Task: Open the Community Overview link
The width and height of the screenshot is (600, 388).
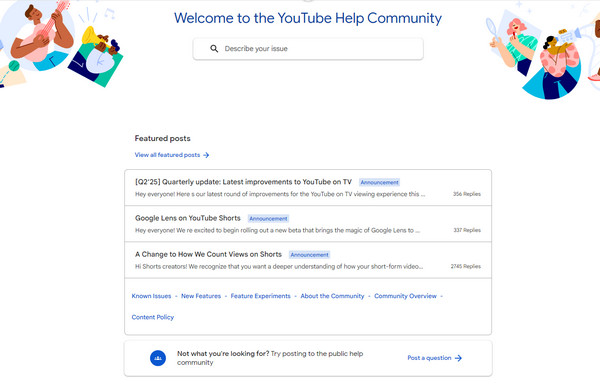Action: pos(405,296)
